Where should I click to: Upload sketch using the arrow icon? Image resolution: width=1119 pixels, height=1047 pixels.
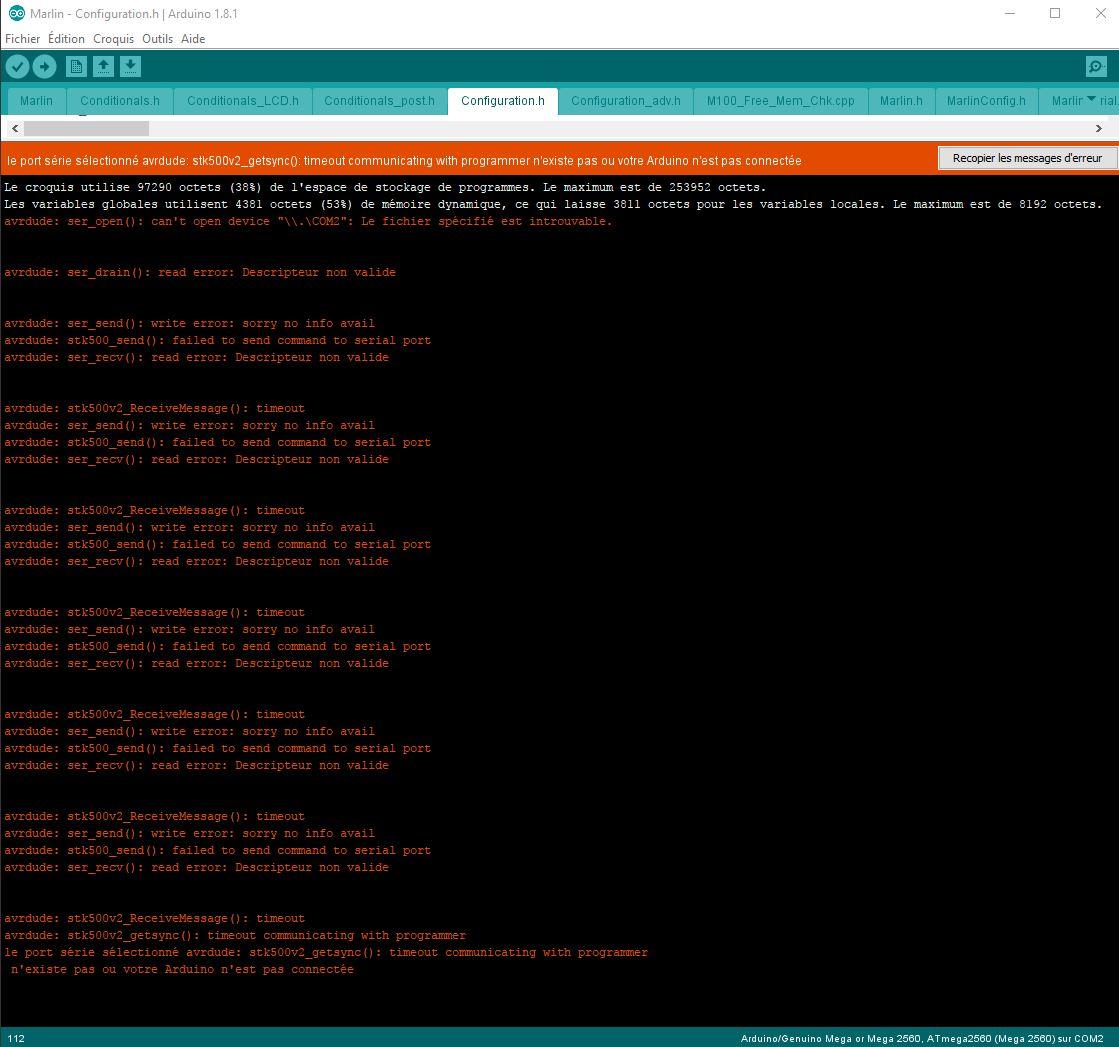pos(44,67)
